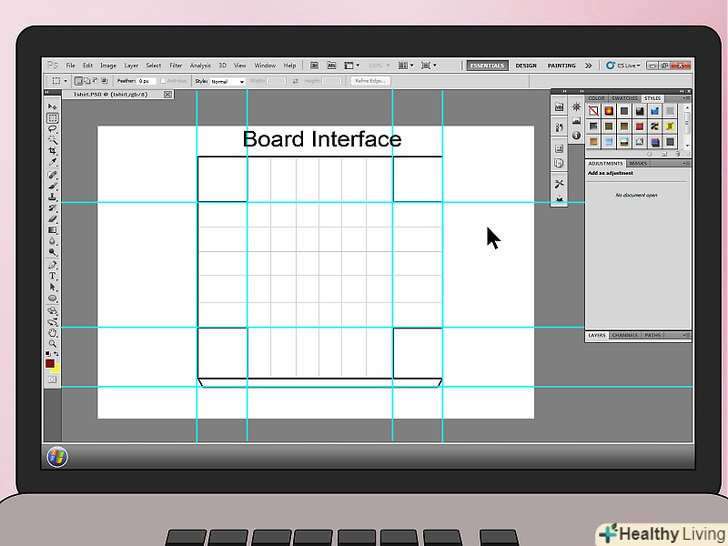Select the Horizontal Type tool
The image size is (728, 546).
(x=53, y=275)
